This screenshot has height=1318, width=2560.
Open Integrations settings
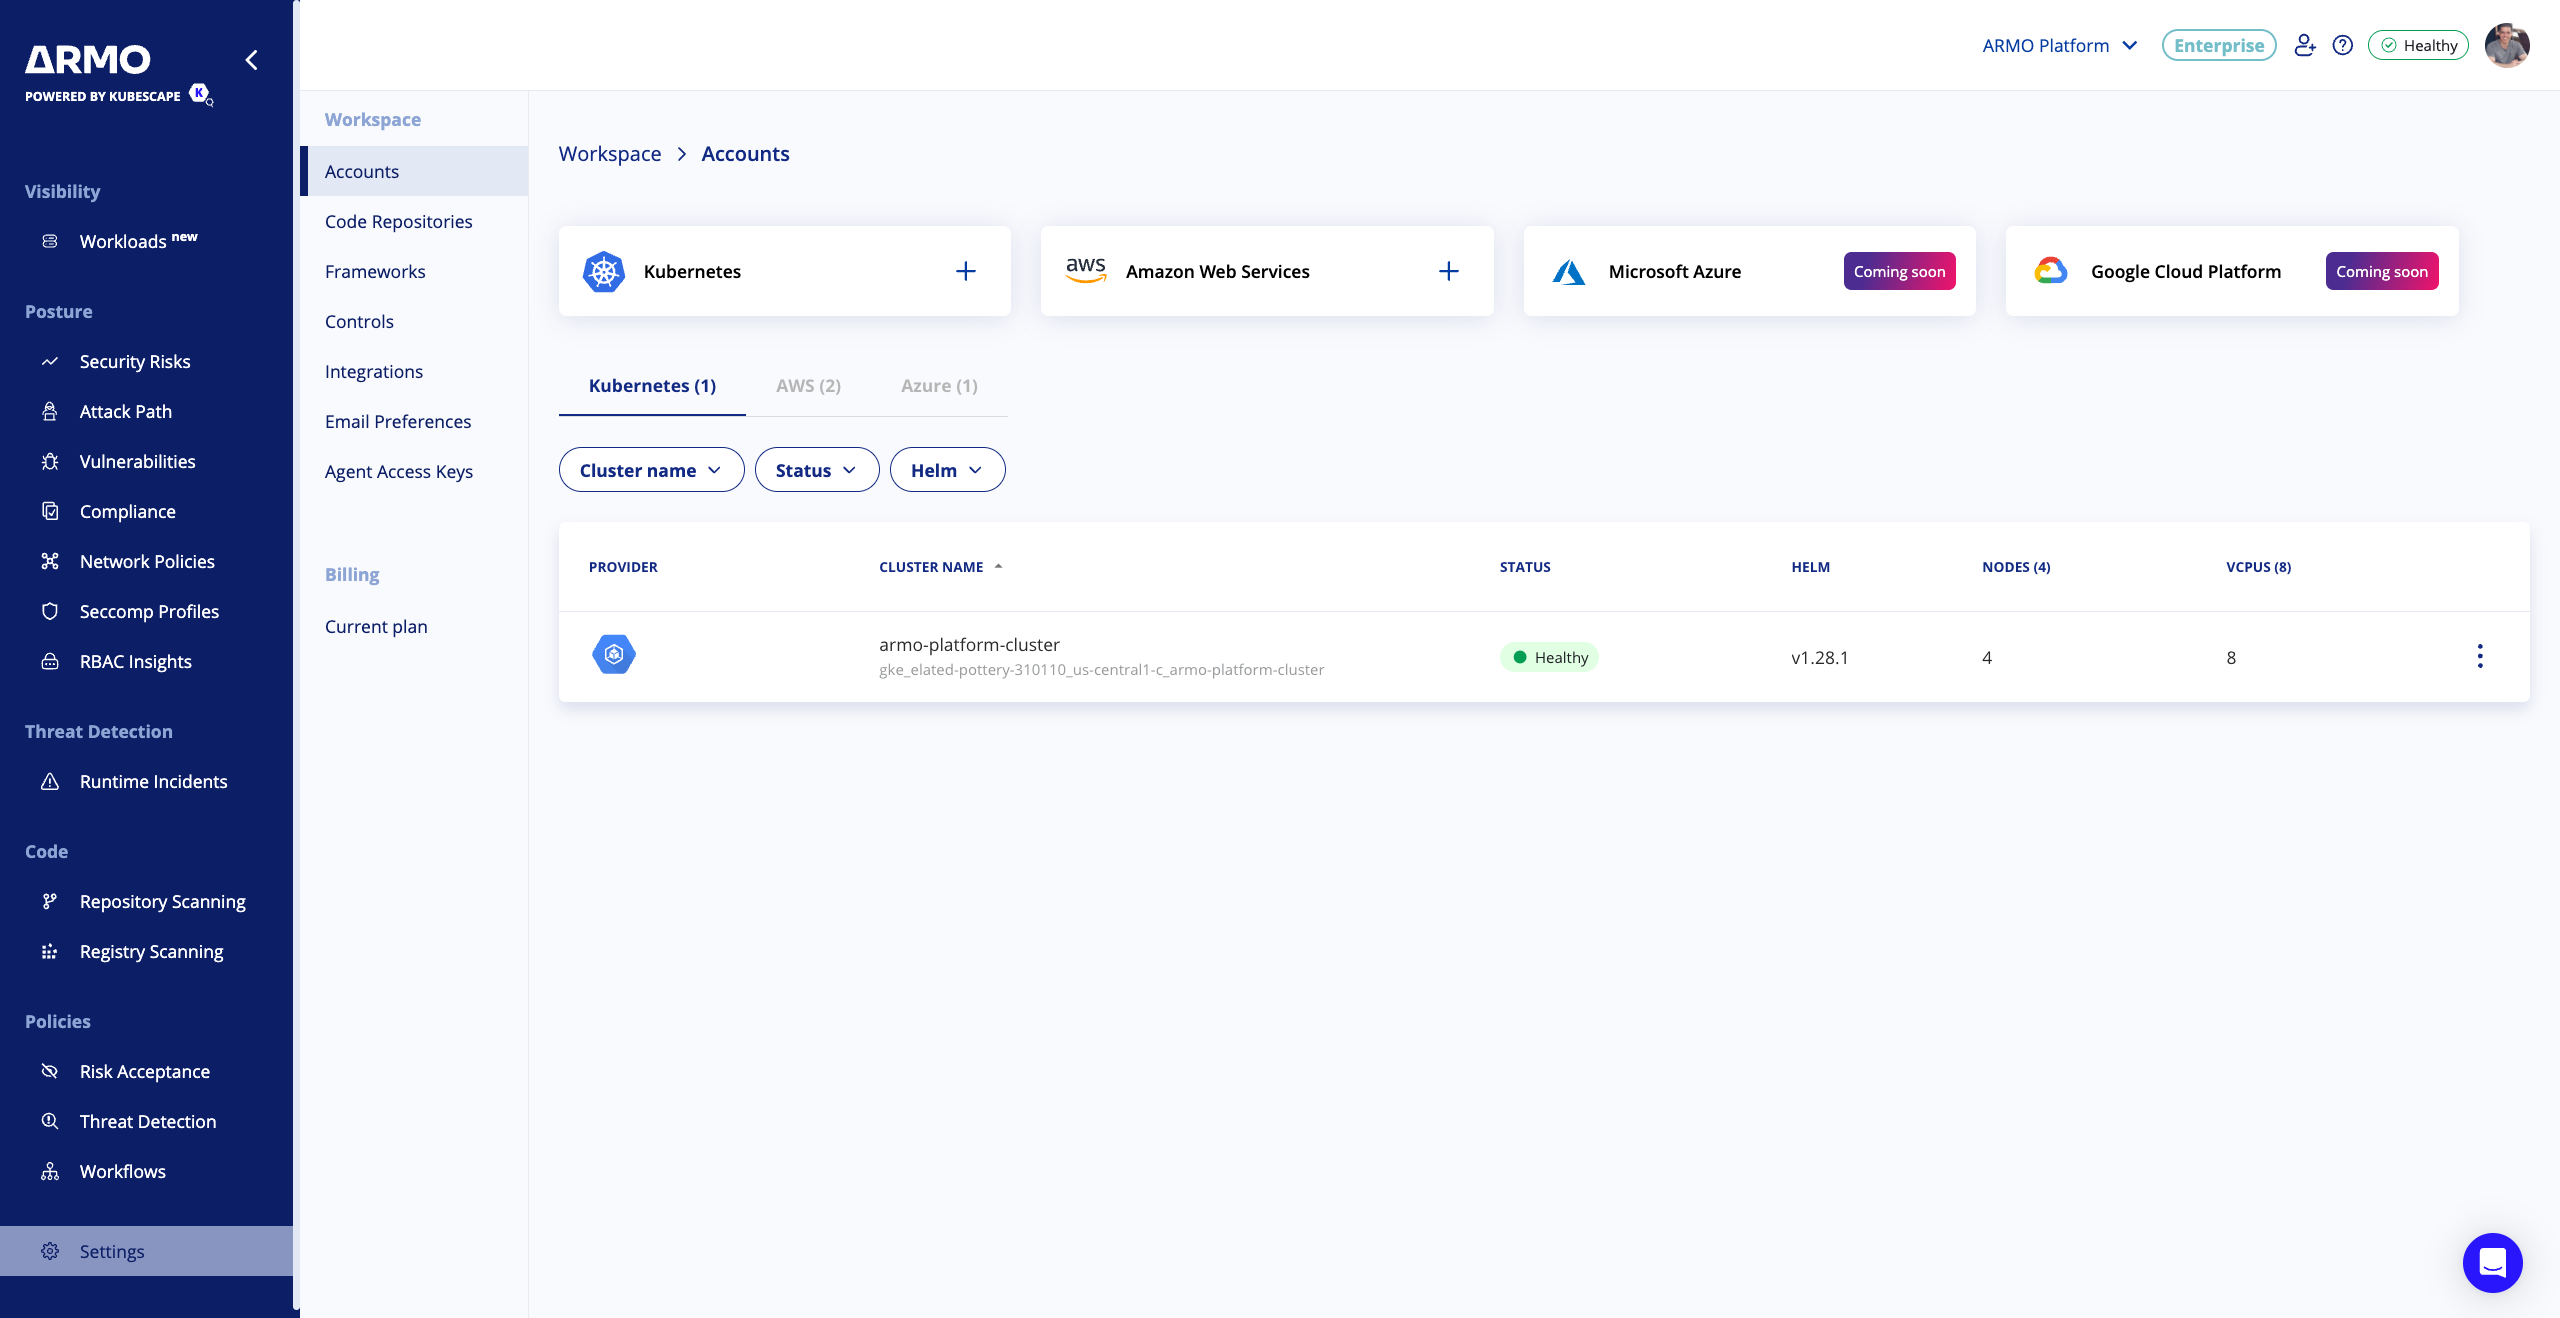click(414, 371)
